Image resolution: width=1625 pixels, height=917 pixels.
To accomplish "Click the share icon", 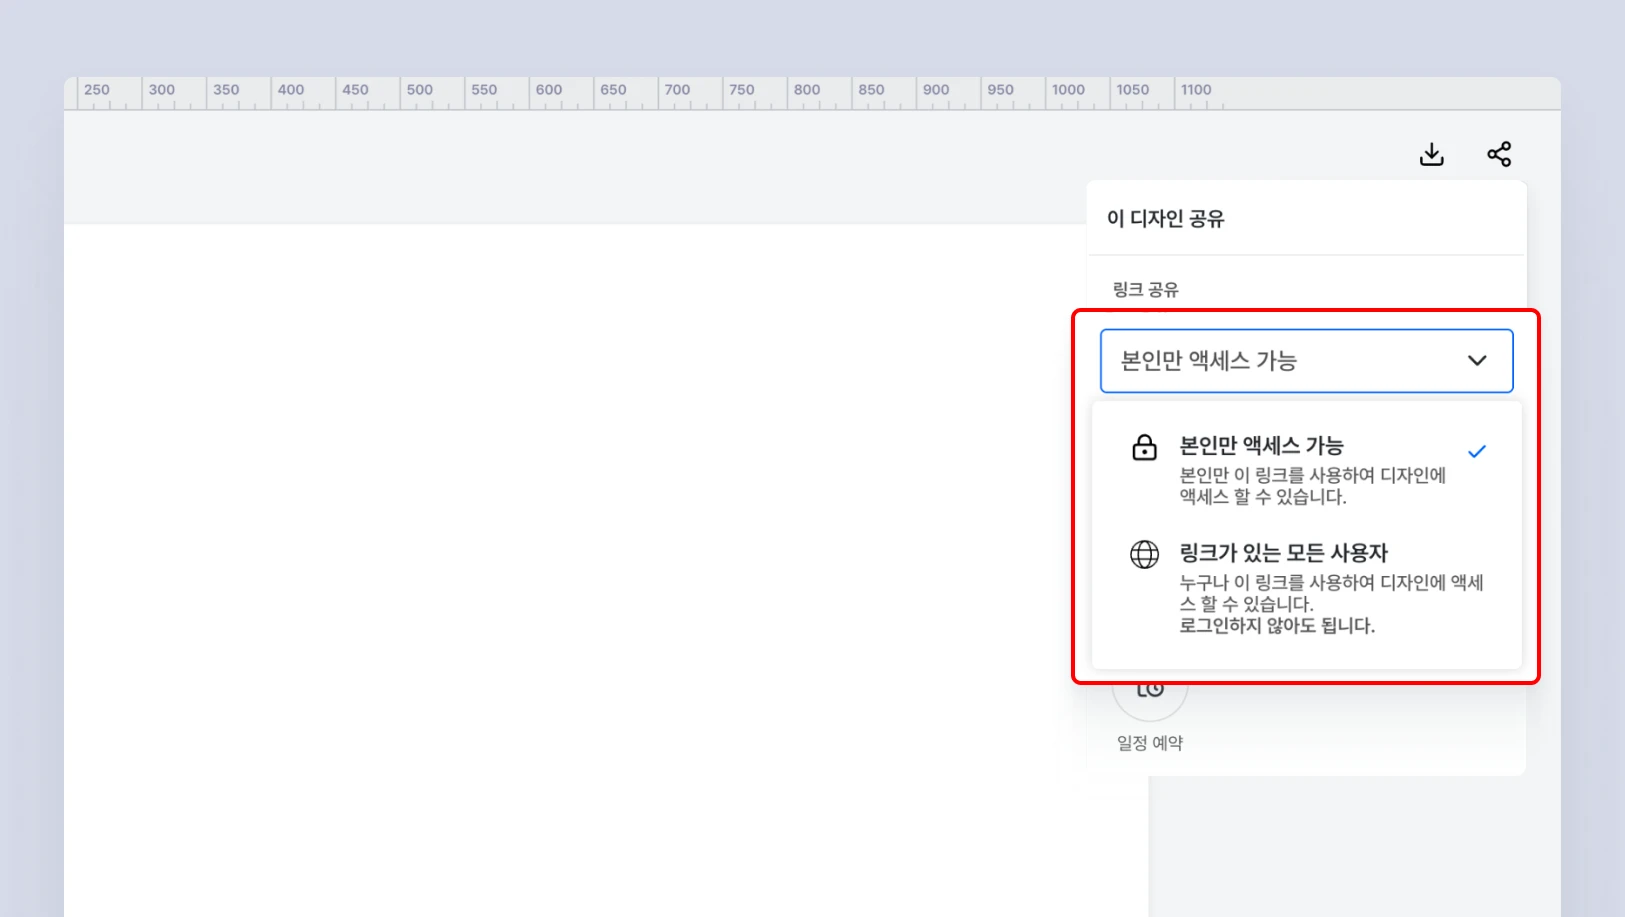I will (1498, 154).
